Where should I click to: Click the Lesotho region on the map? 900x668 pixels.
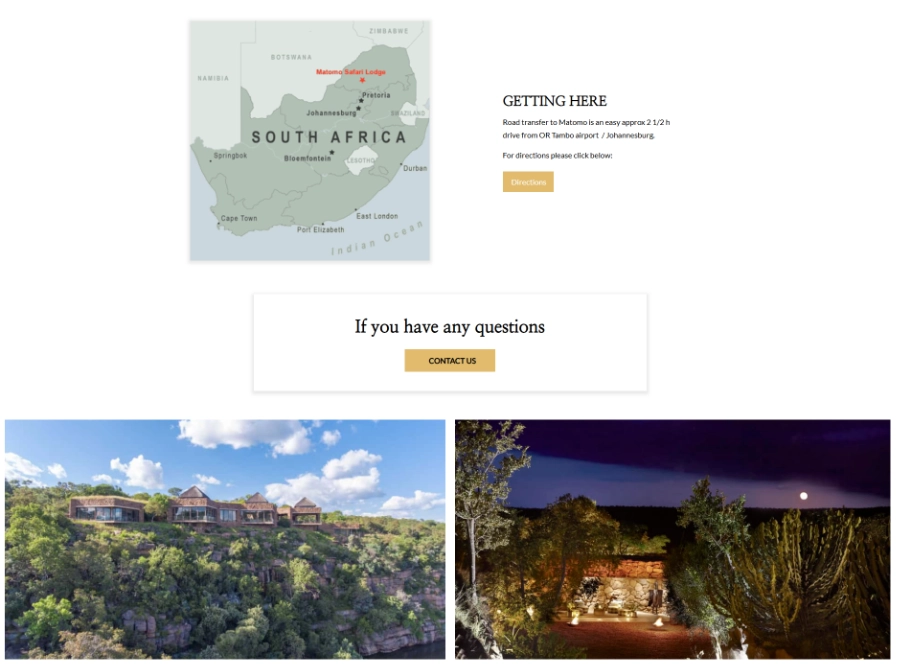(x=361, y=160)
